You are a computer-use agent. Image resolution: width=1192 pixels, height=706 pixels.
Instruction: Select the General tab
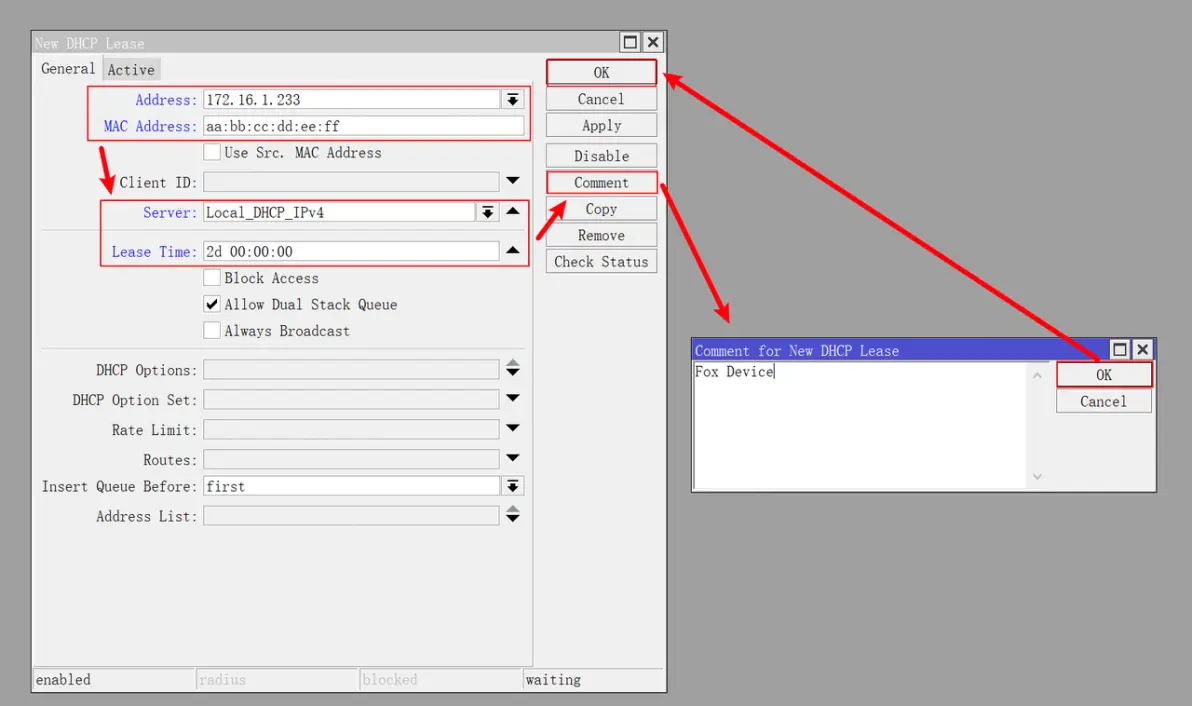[x=68, y=68]
